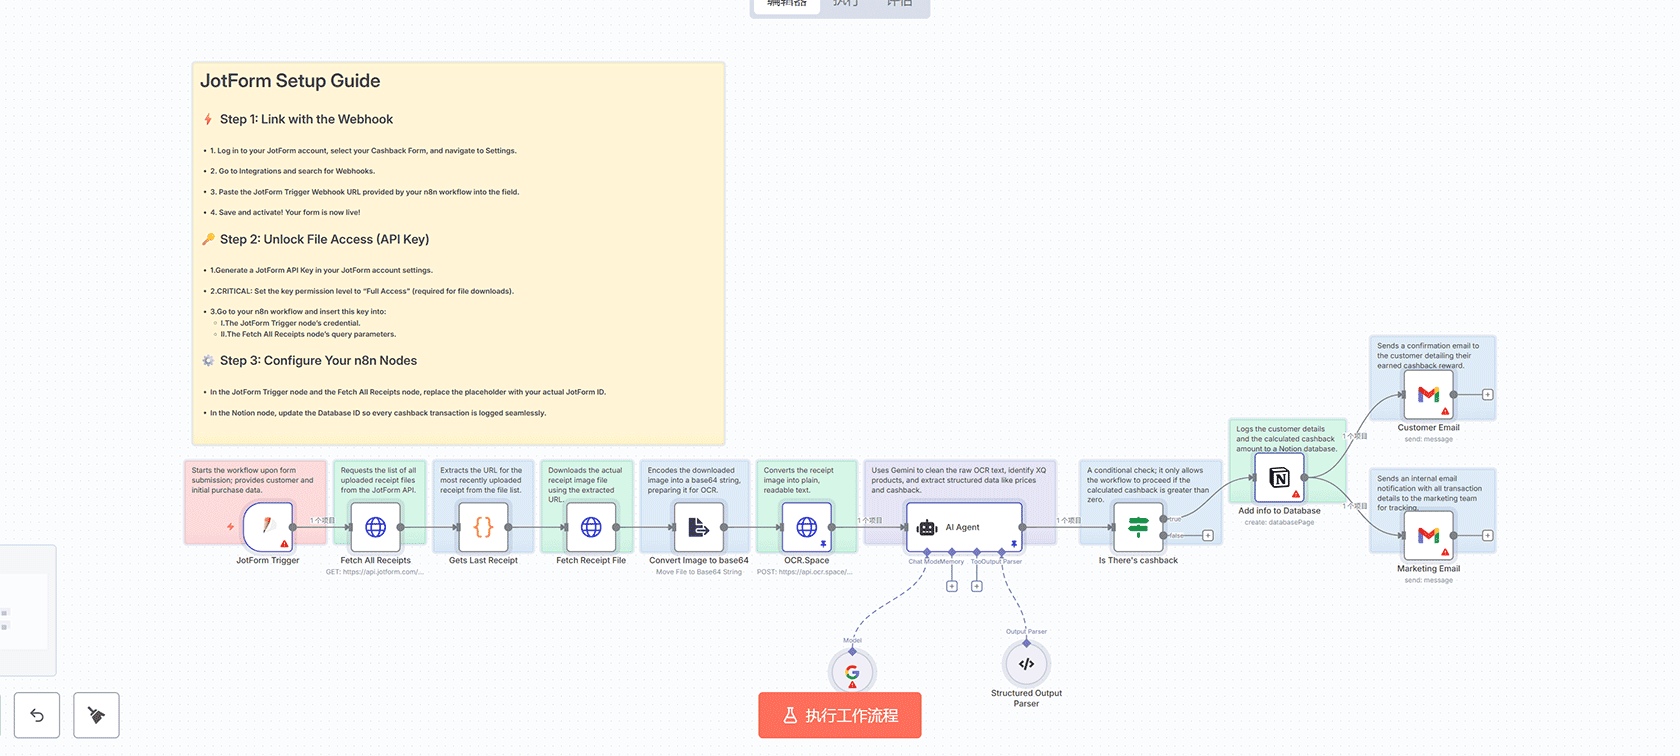Switch to the 编辑器 tab
The image size is (1680, 756).
tap(787, 4)
